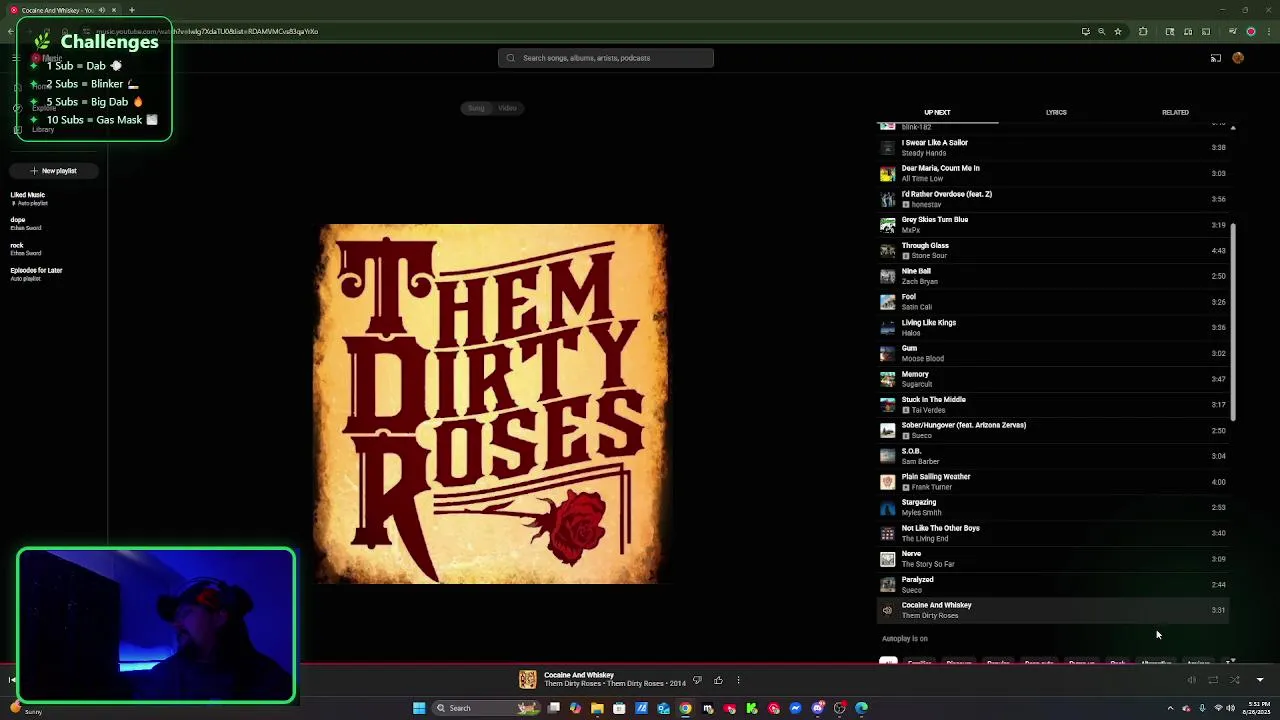The image size is (1280, 720).
Task: Play Living Like Kings in queue
Action: [1052, 327]
